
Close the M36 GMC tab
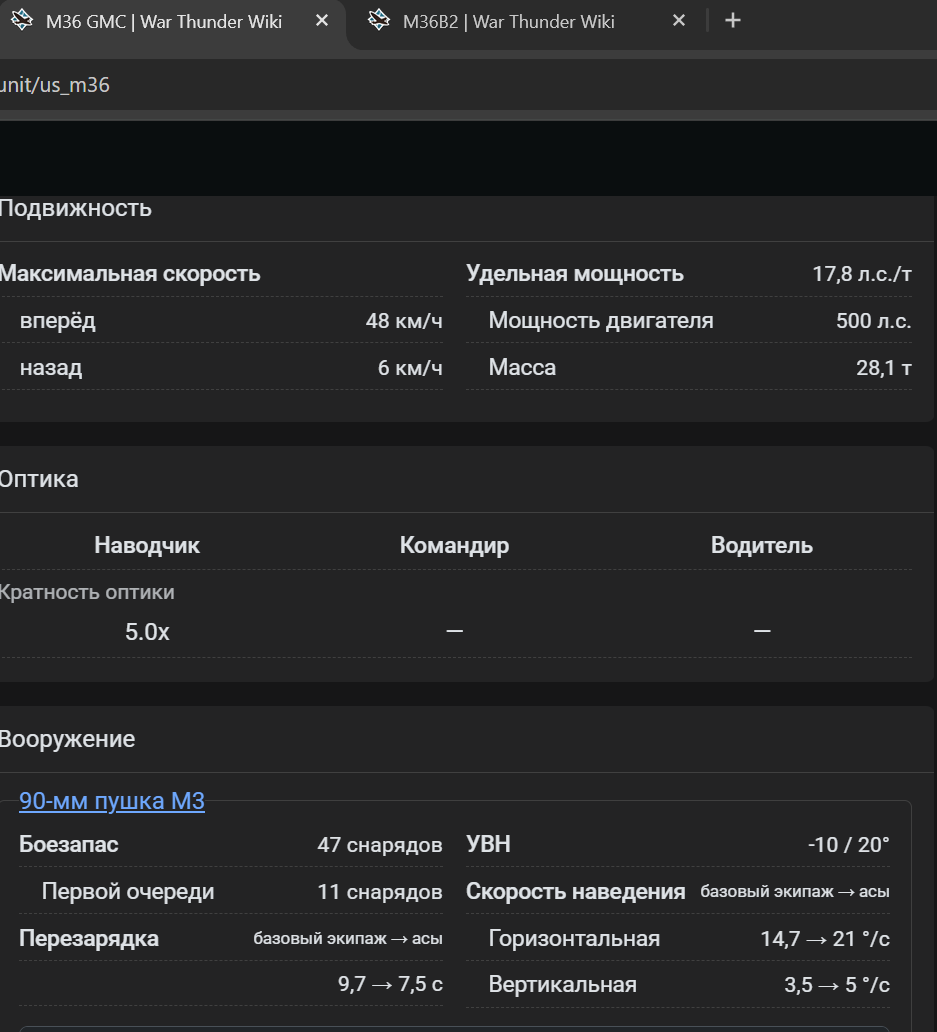pos(322,21)
